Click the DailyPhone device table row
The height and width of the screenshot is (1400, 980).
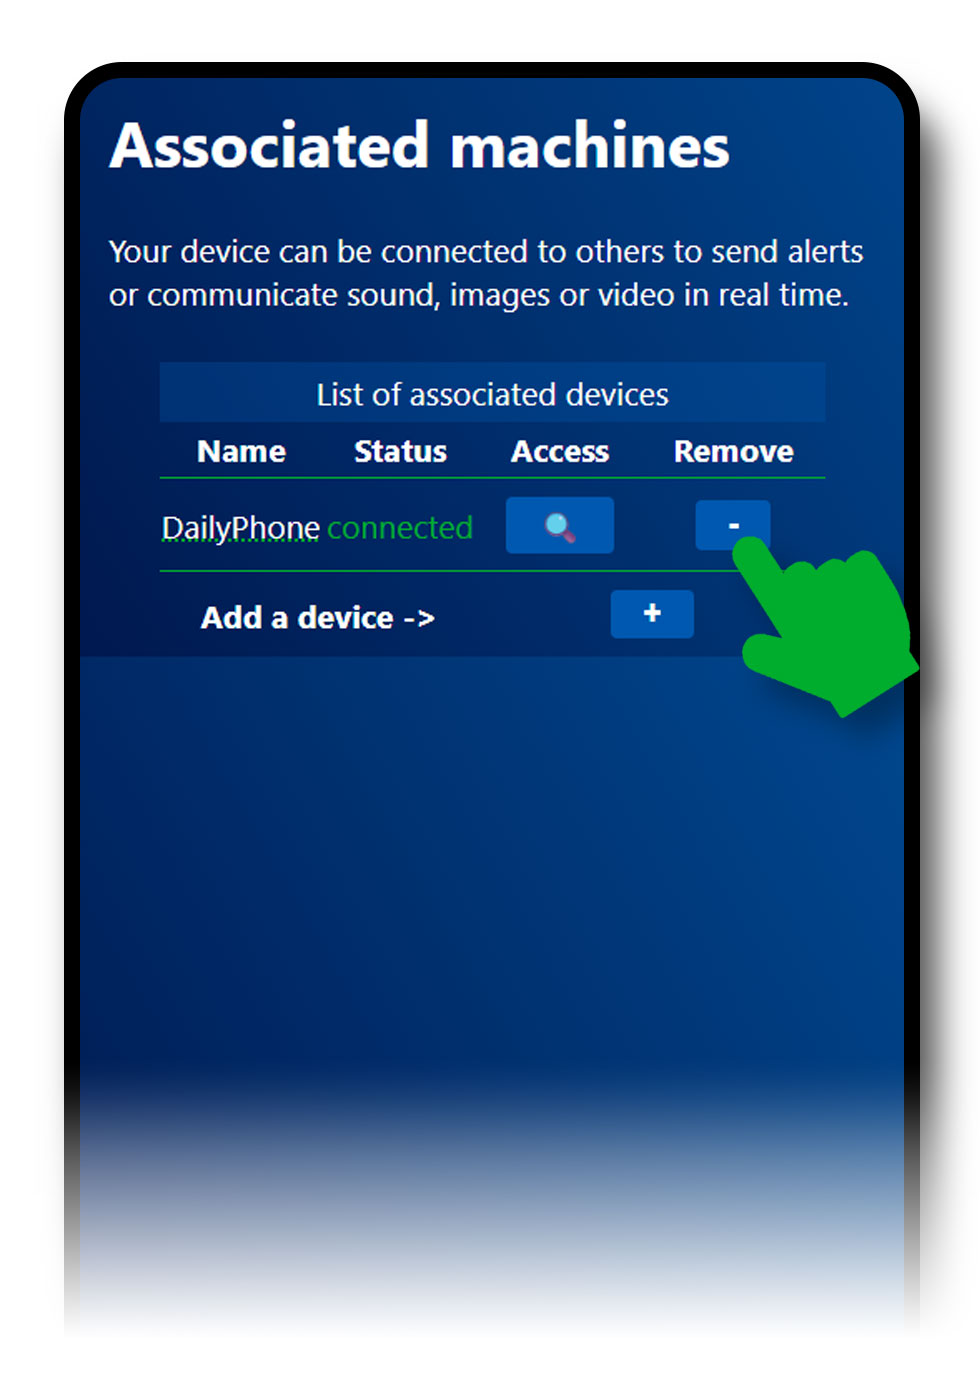pos(492,525)
